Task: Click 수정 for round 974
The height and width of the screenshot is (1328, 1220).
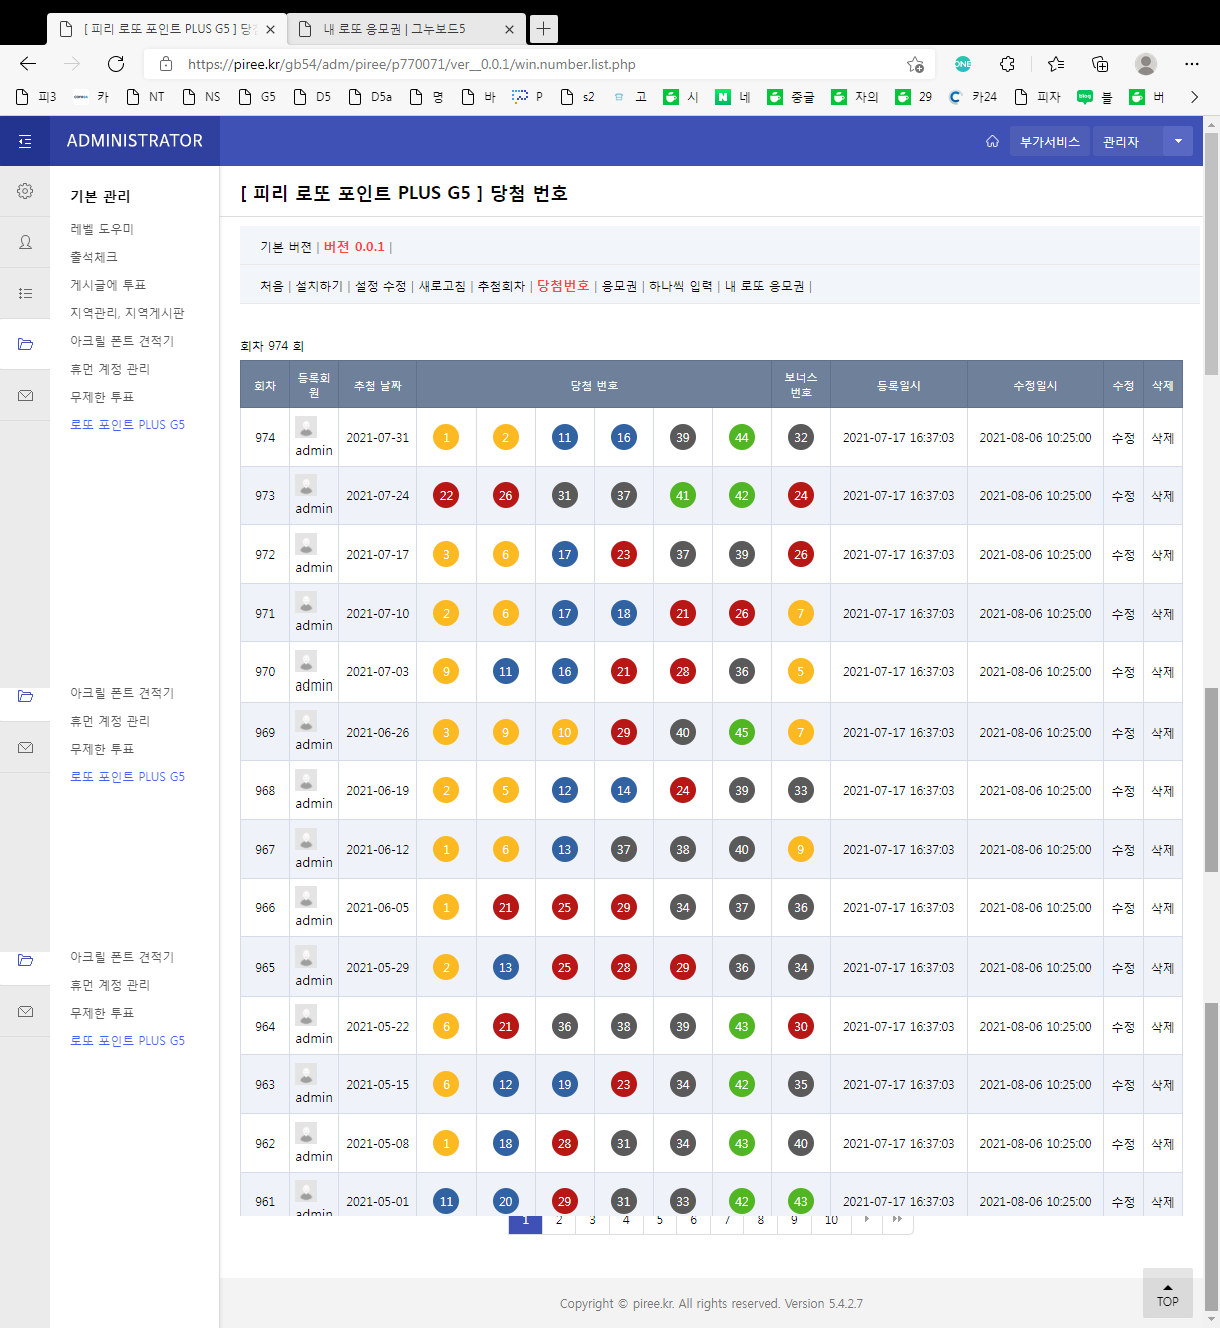Action: coord(1123,438)
